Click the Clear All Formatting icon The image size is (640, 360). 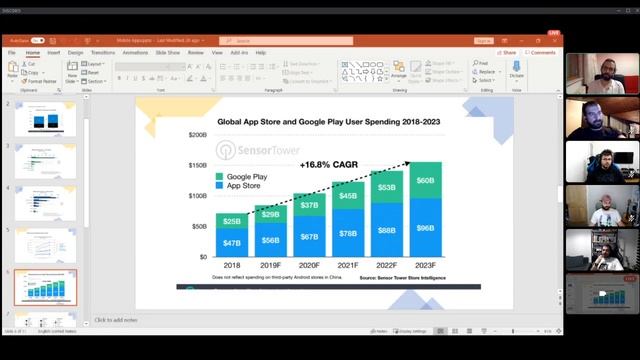coord(209,67)
